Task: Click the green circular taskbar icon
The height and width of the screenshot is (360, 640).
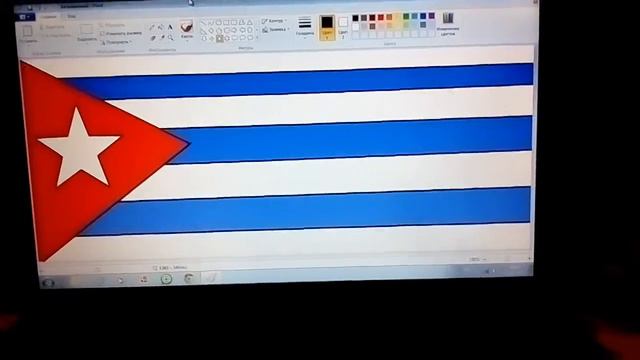Action: click(166, 279)
